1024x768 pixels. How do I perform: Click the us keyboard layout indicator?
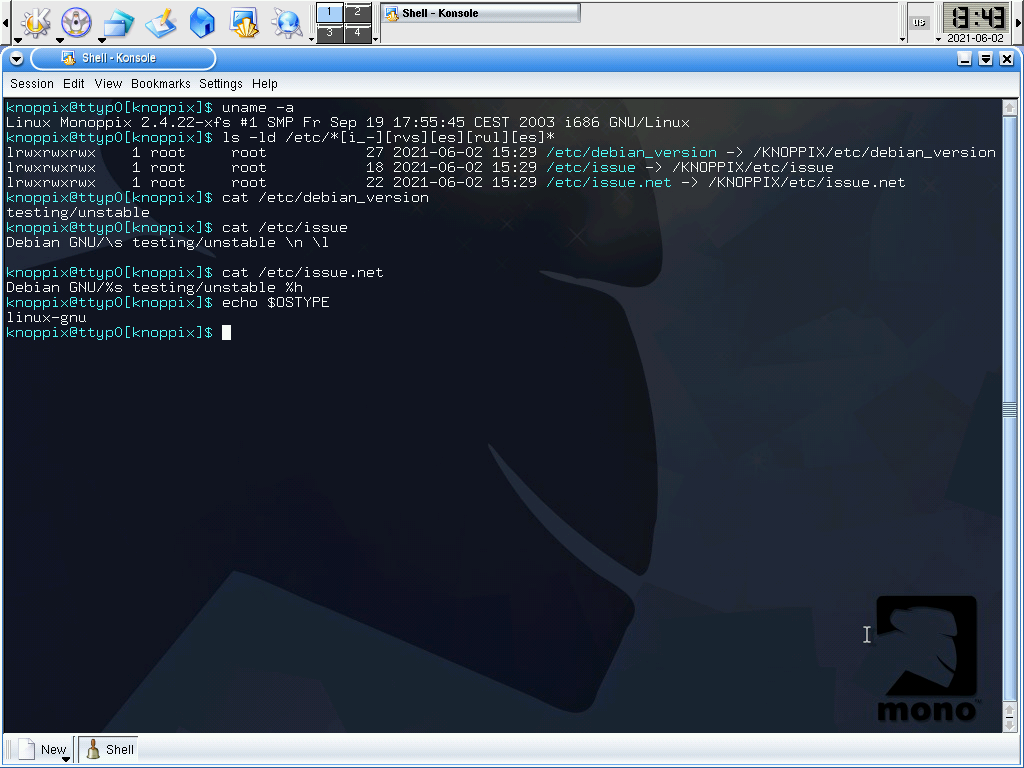(919, 22)
